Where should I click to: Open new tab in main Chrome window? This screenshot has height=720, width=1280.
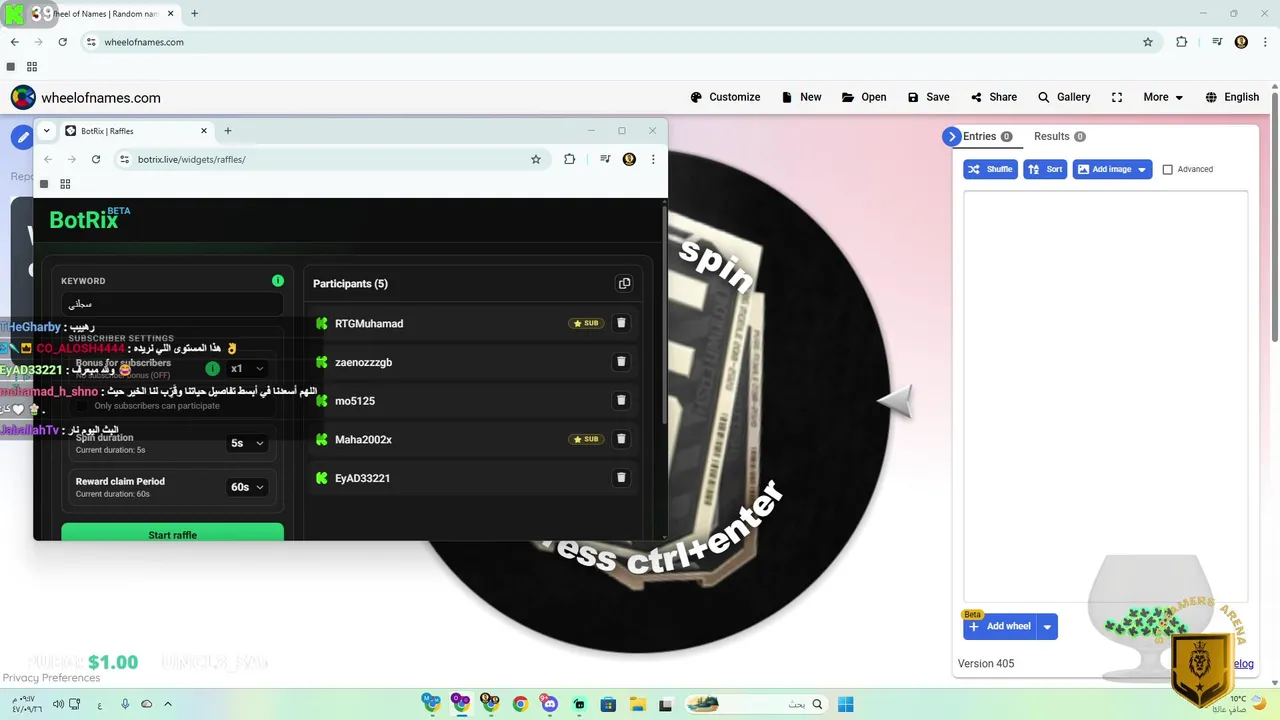(194, 14)
